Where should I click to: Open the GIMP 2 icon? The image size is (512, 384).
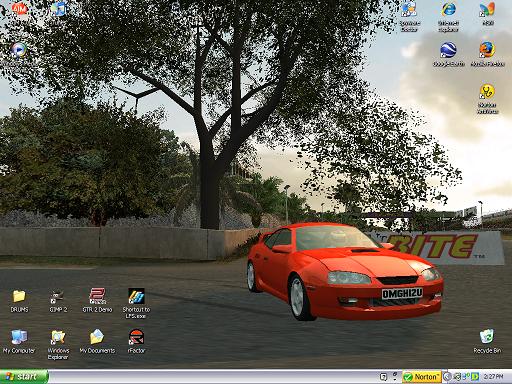pyautogui.click(x=58, y=300)
